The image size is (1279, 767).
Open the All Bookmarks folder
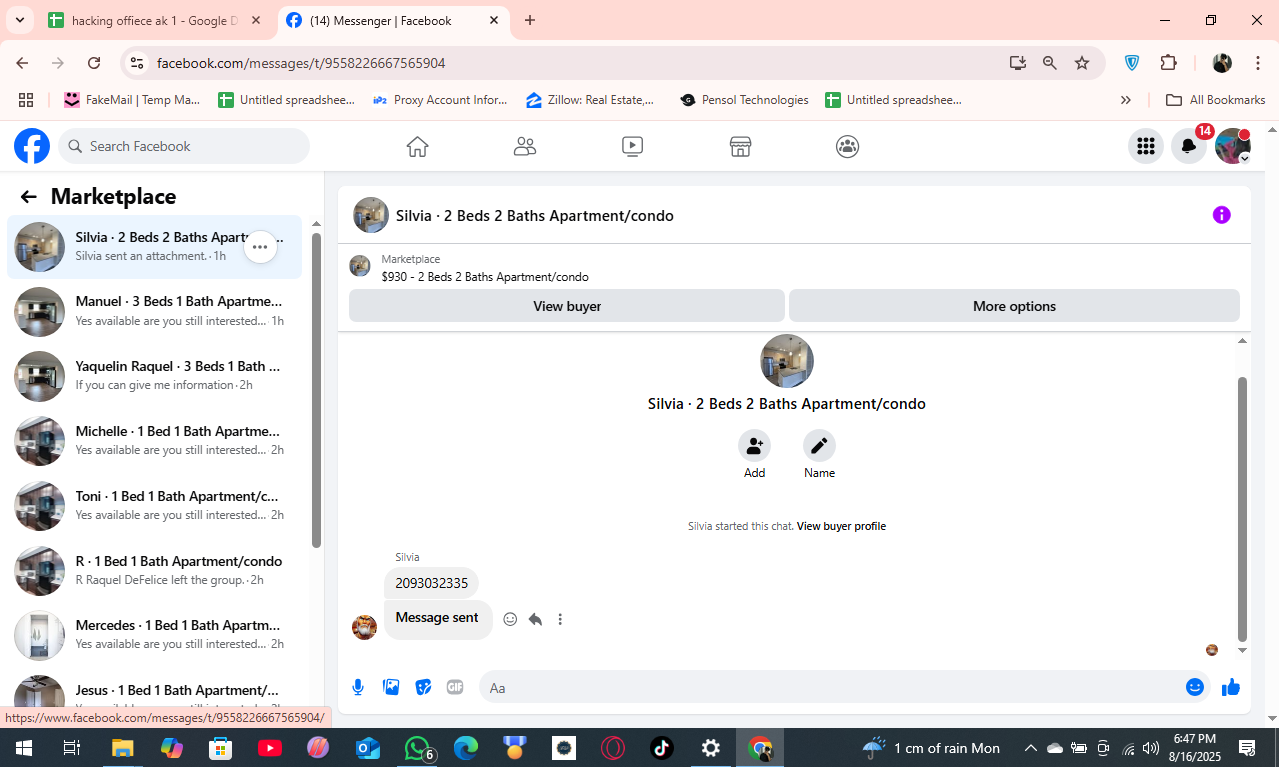tap(1216, 100)
